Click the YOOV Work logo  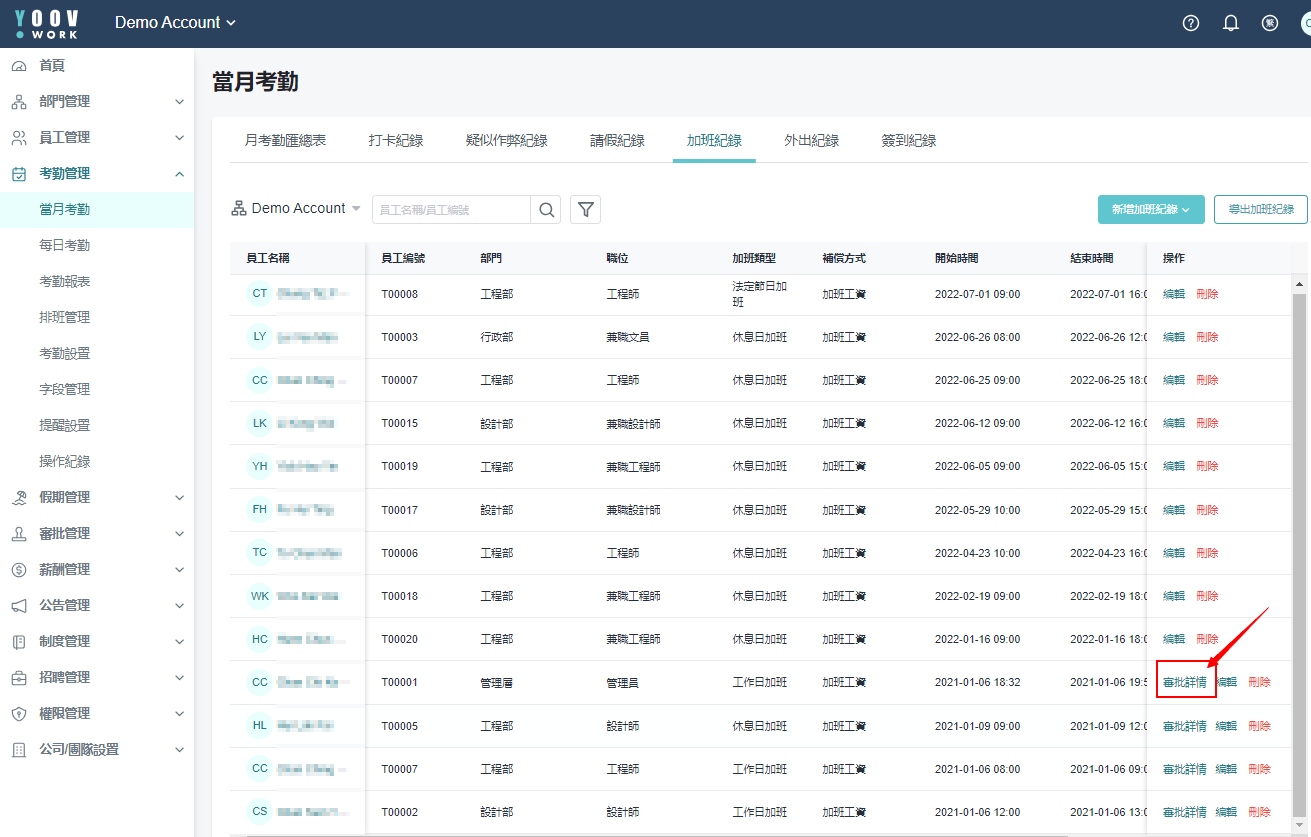point(47,24)
